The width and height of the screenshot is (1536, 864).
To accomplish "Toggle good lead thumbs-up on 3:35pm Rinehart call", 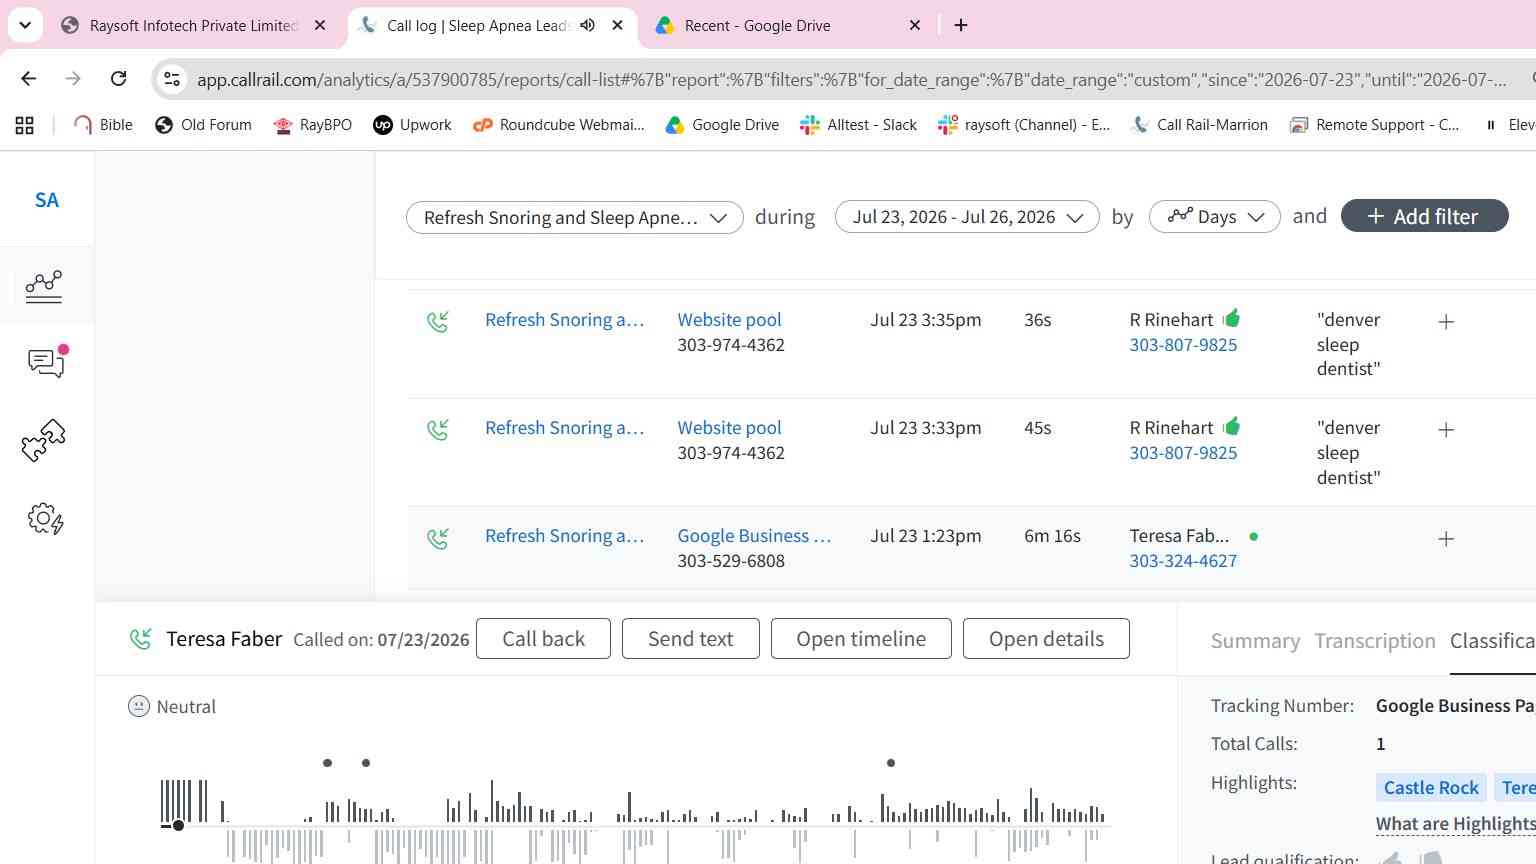I will pyautogui.click(x=1231, y=318).
